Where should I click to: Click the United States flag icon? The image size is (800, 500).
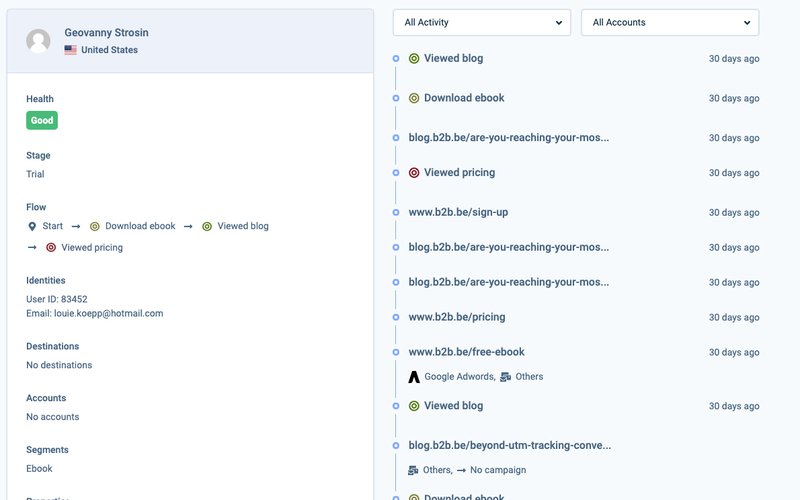pos(70,50)
